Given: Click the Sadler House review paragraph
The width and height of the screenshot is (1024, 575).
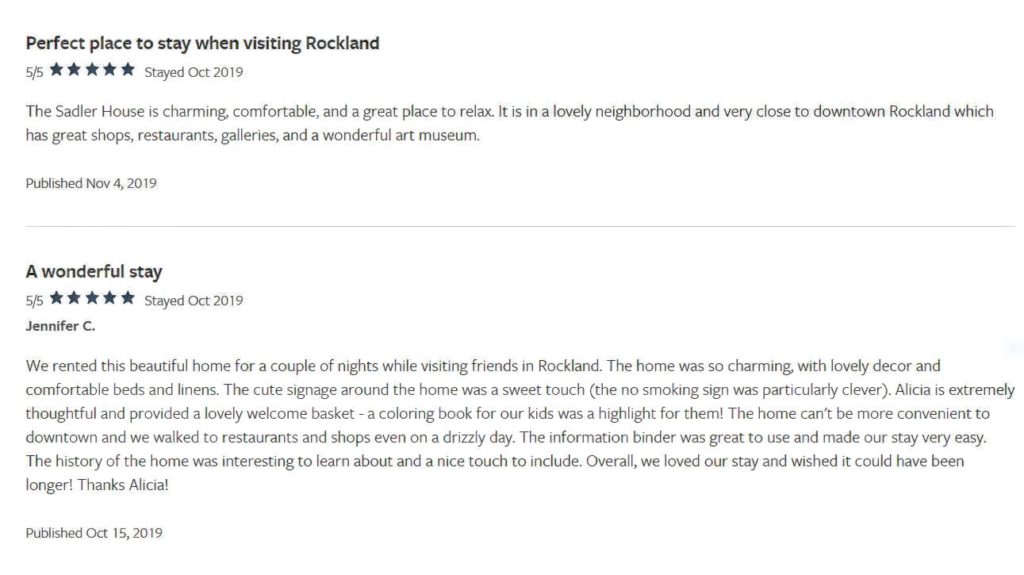Looking at the screenshot, I should coord(509,123).
